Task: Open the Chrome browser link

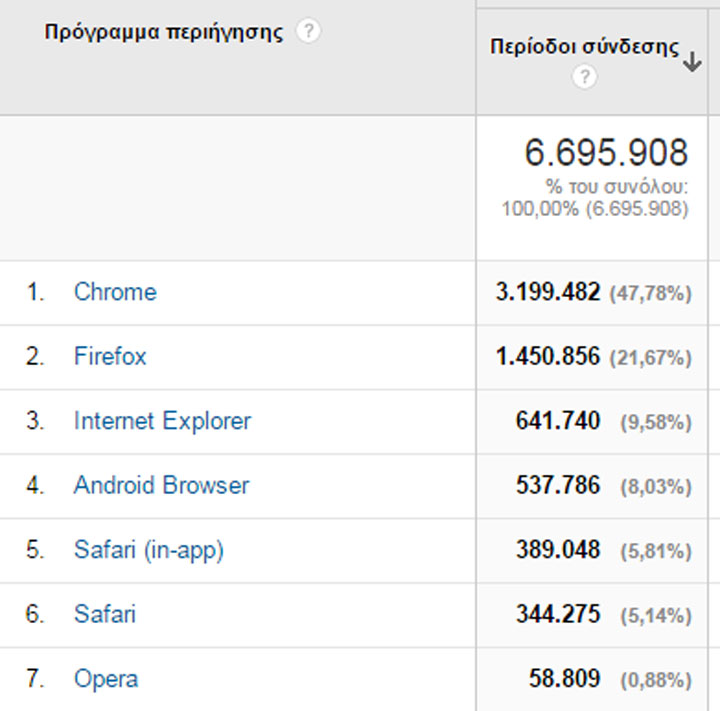Action: [x=115, y=292]
